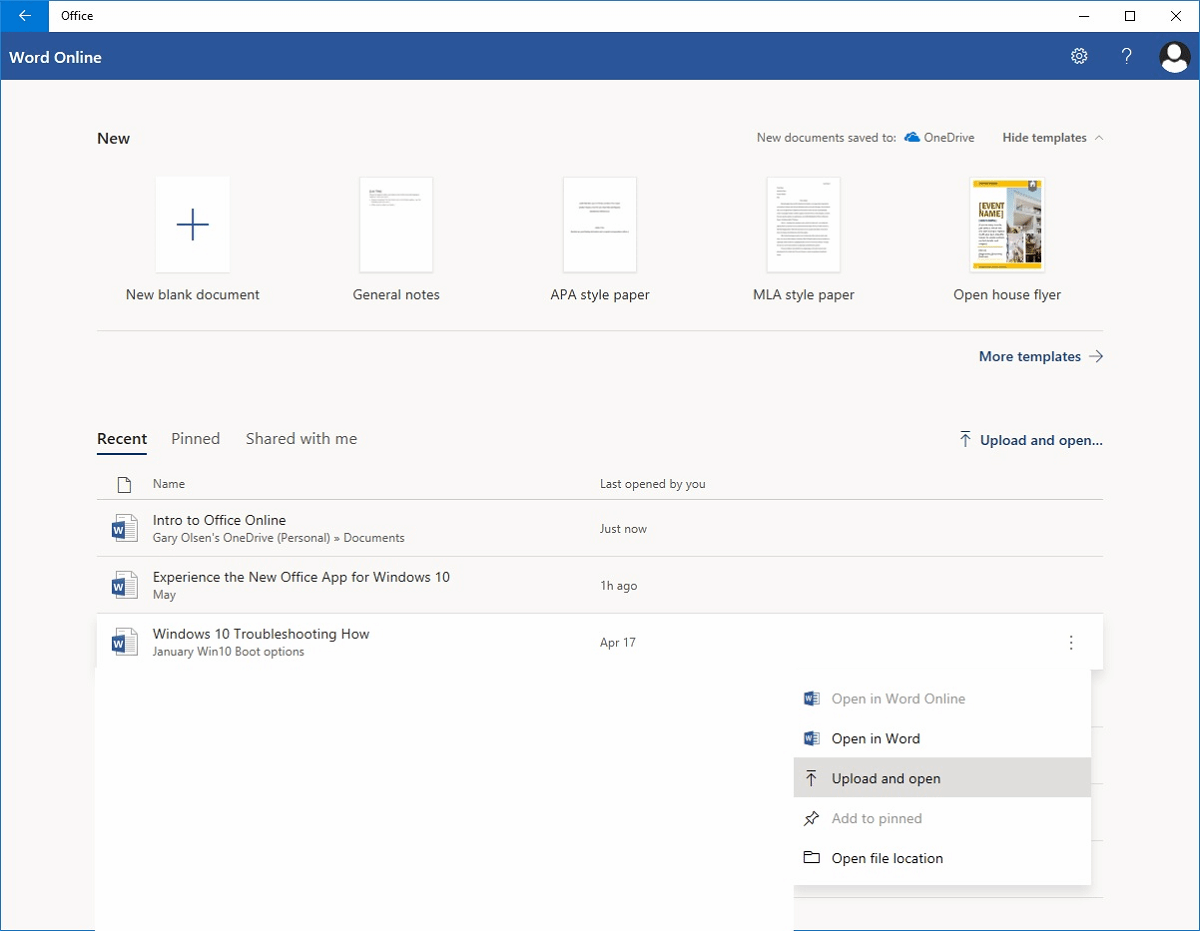Click the Word document icon beside Intro to Office Online

point(124,528)
